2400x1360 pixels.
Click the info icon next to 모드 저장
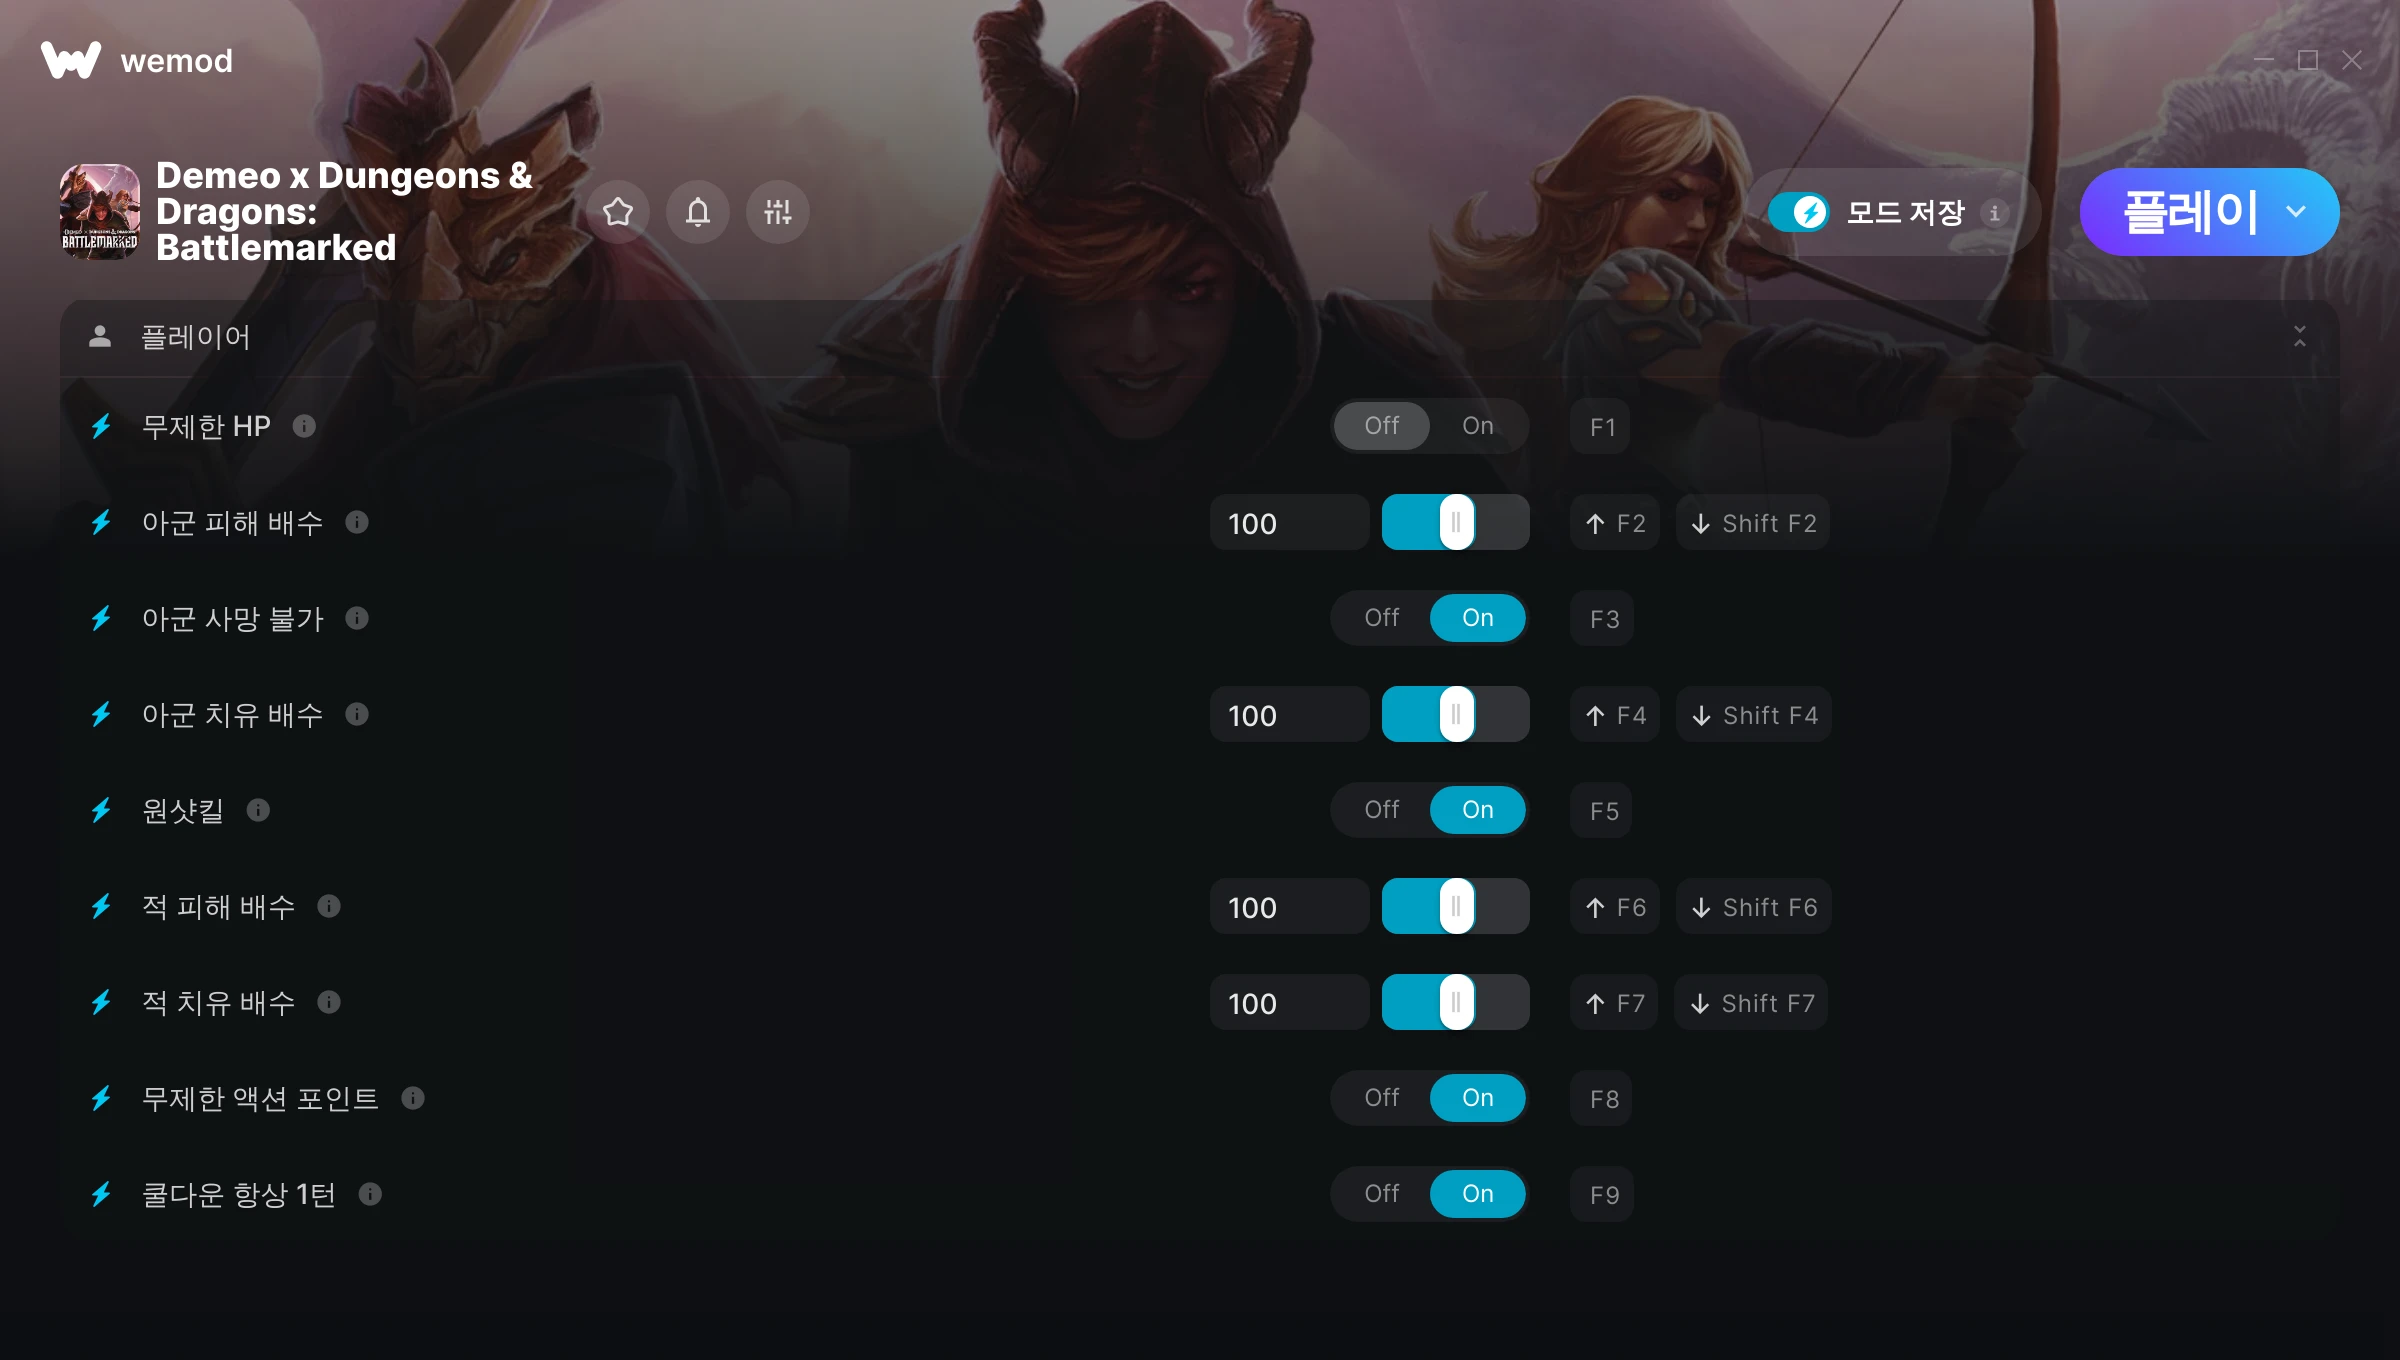point(1995,213)
